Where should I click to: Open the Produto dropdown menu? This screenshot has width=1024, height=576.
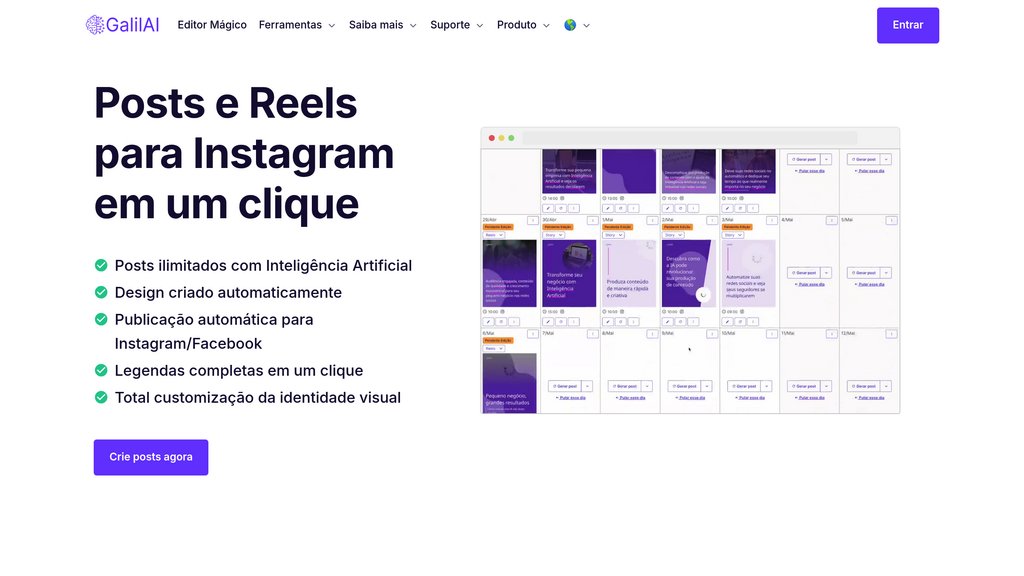[523, 25]
